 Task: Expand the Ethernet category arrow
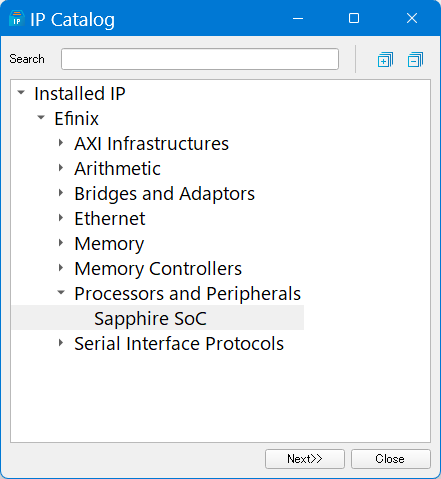tap(61, 218)
